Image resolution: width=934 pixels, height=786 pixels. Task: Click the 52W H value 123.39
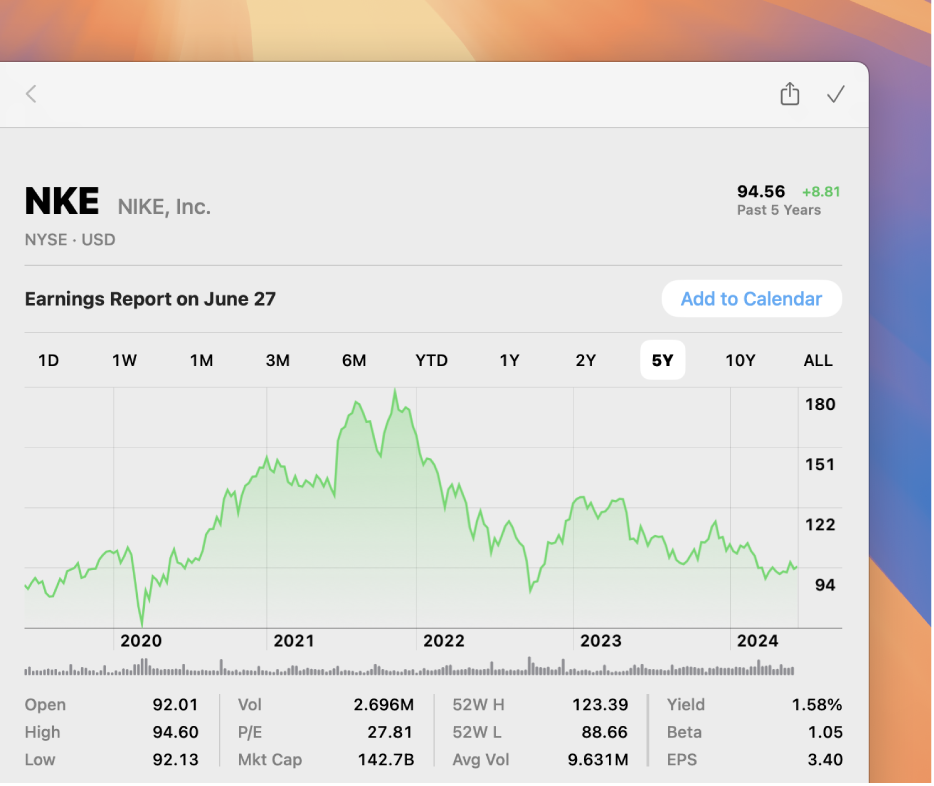(x=600, y=704)
